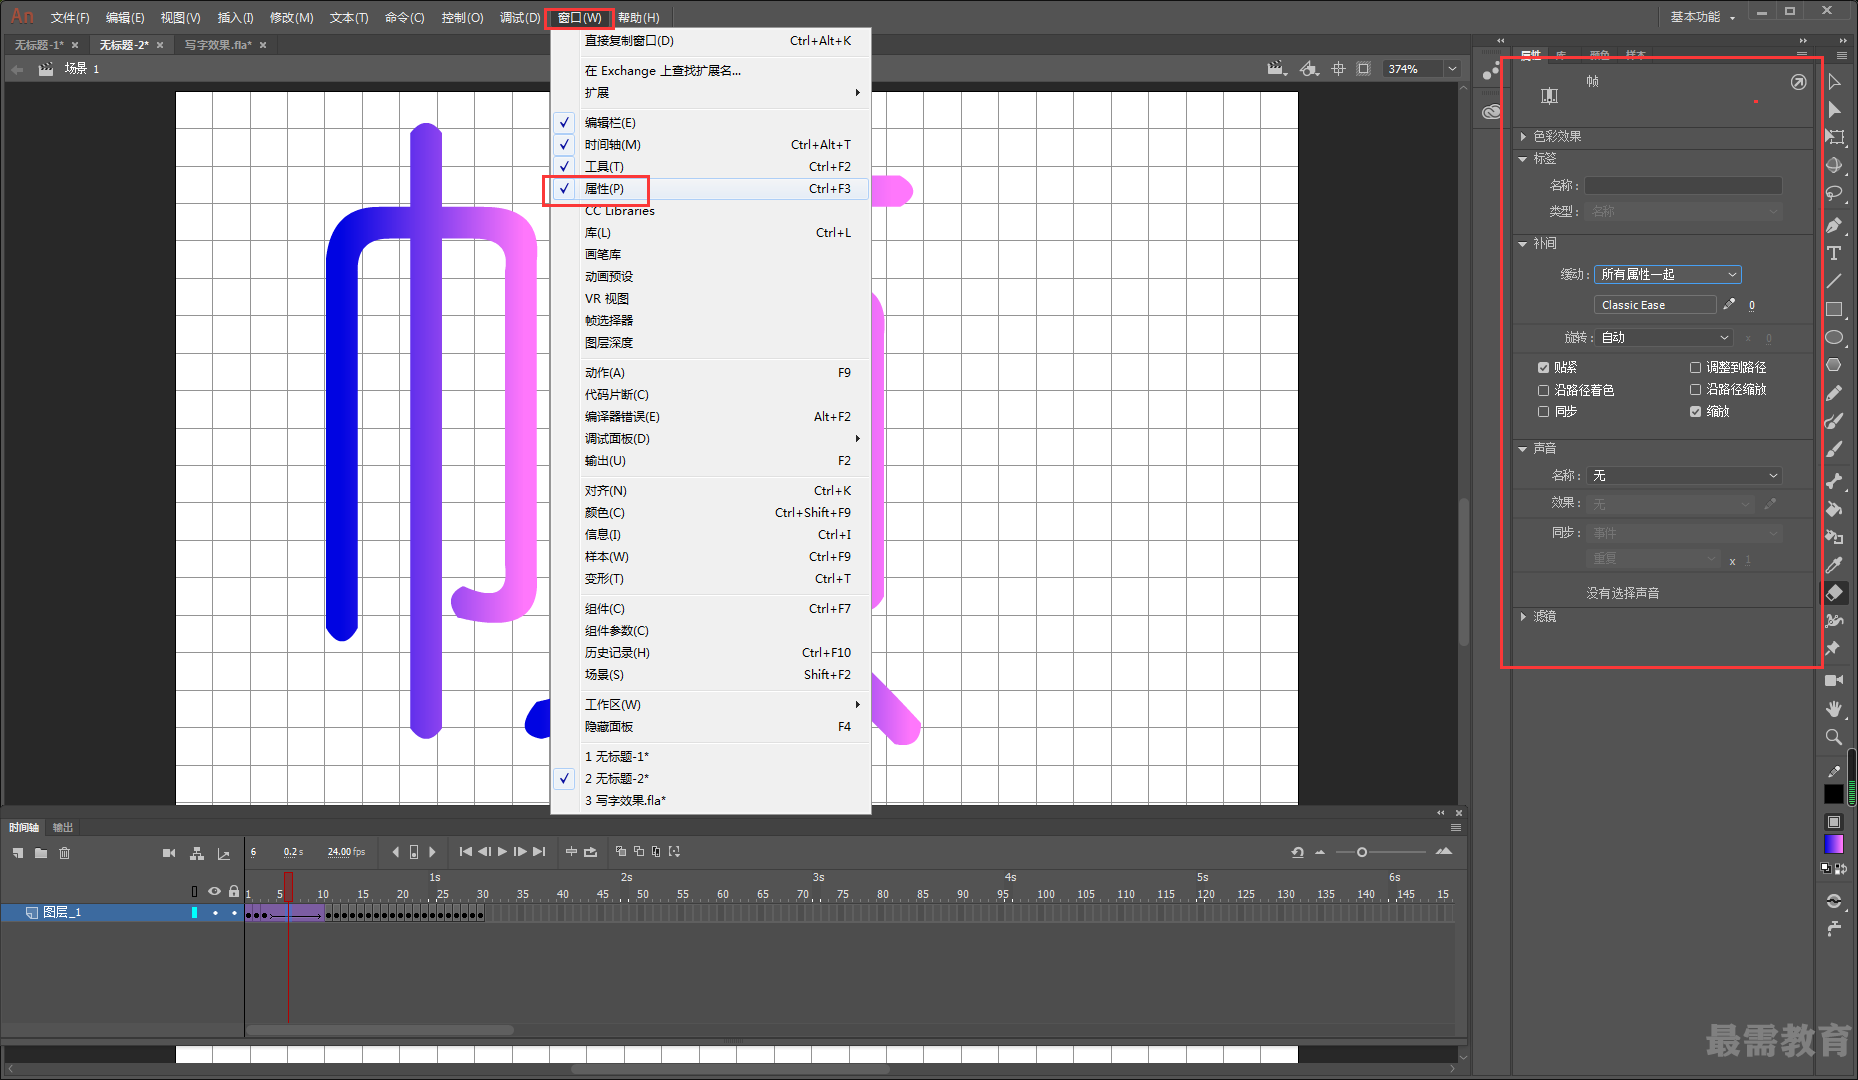Choose 对齐(N) in window menu
1858x1080 pixels.
click(710, 491)
